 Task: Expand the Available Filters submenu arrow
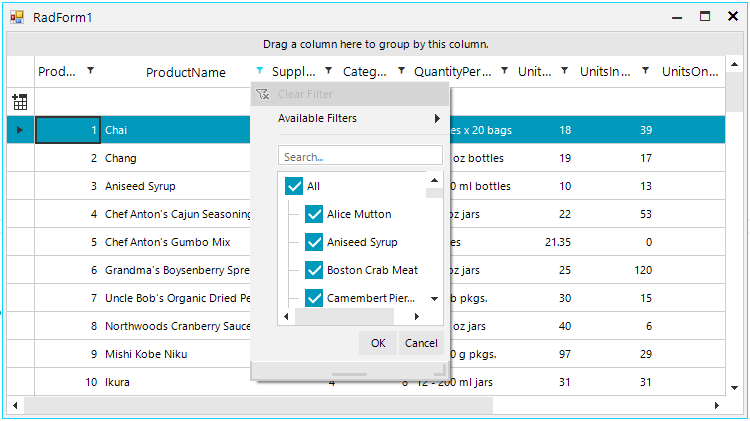tap(437, 119)
